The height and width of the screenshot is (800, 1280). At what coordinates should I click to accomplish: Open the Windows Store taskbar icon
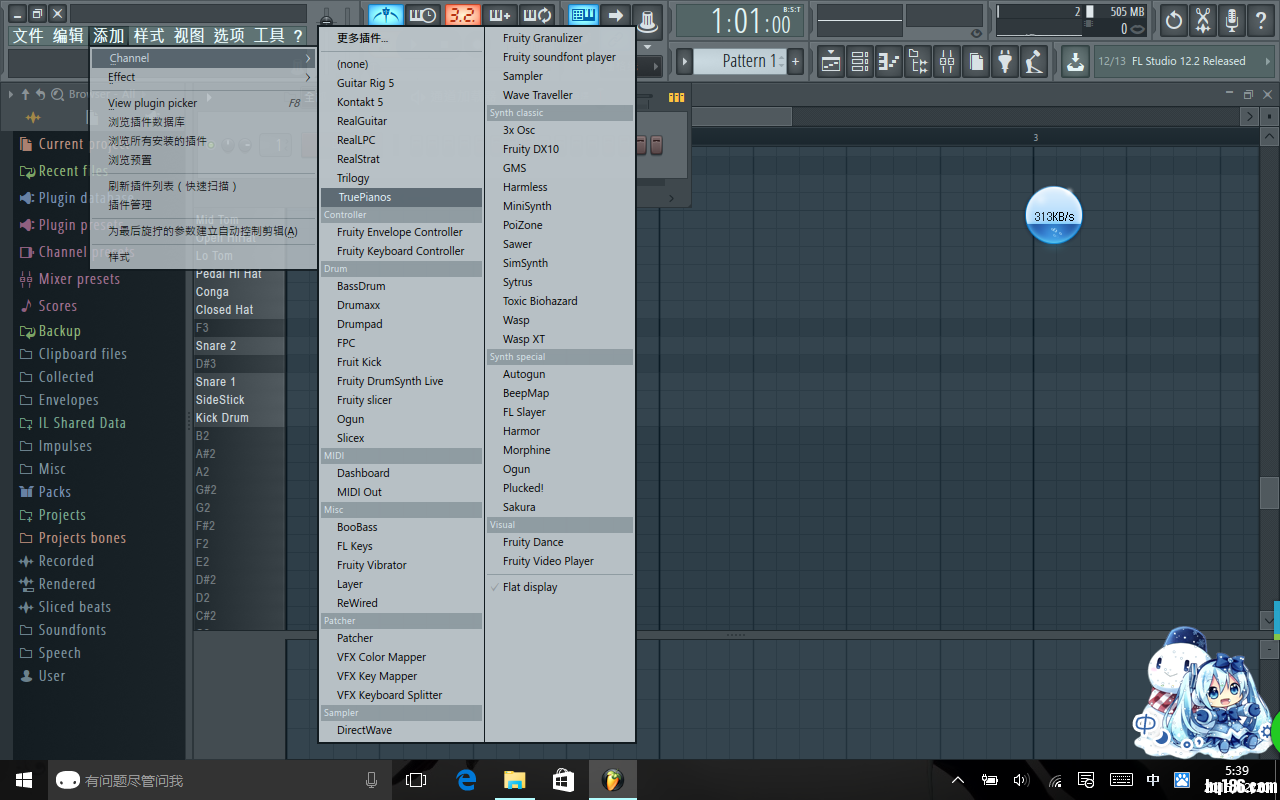pyautogui.click(x=563, y=780)
